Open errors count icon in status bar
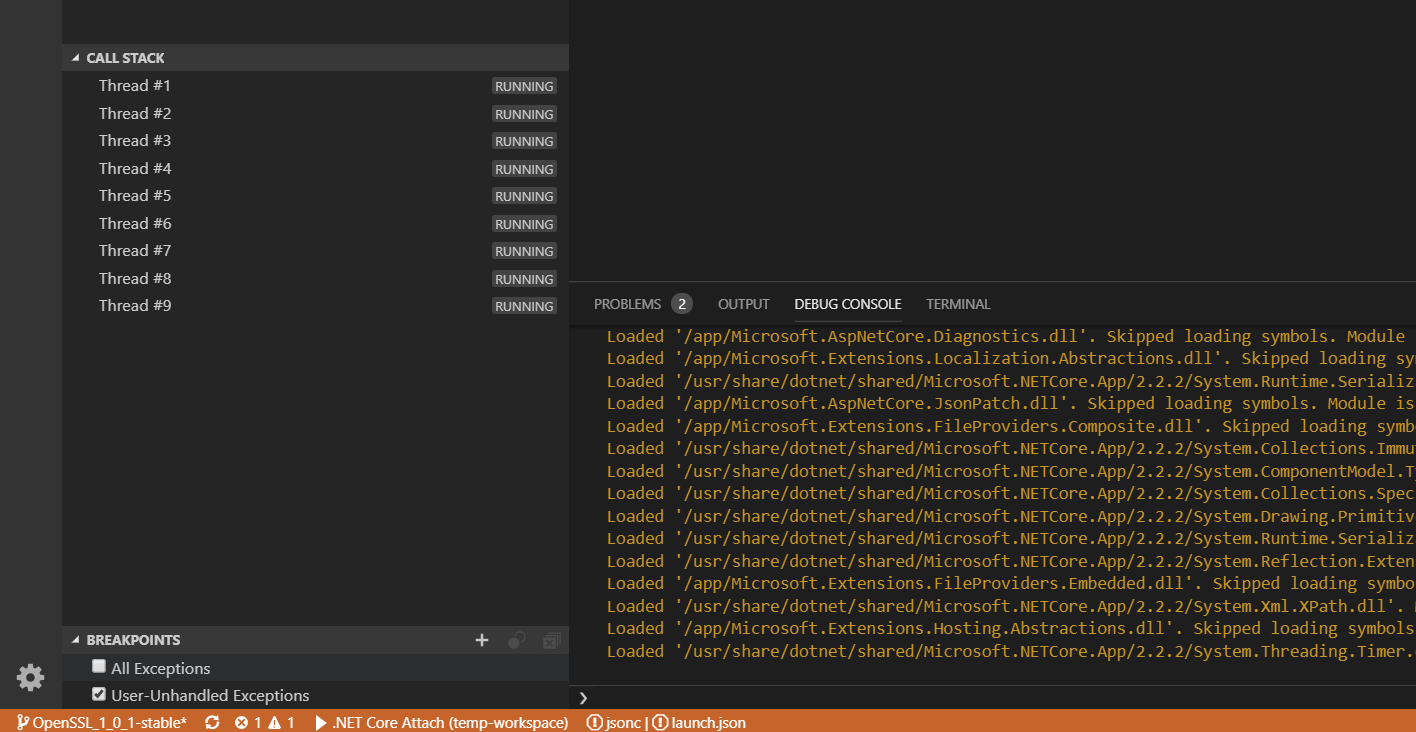Screen dimensions: 1416x732 [x=241, y=722]
